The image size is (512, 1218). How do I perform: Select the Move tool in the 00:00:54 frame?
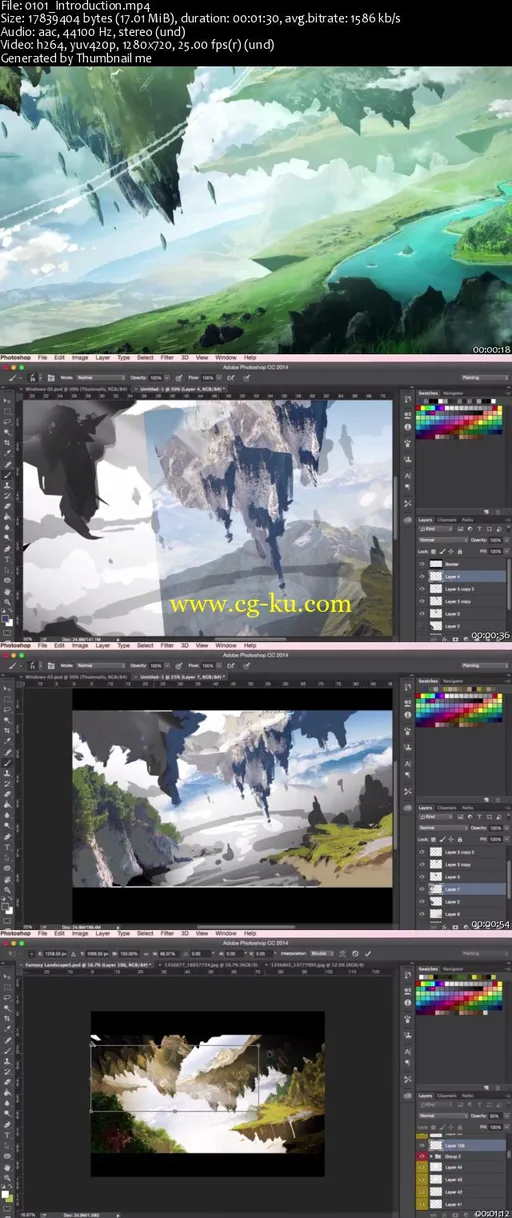(6, 689)
